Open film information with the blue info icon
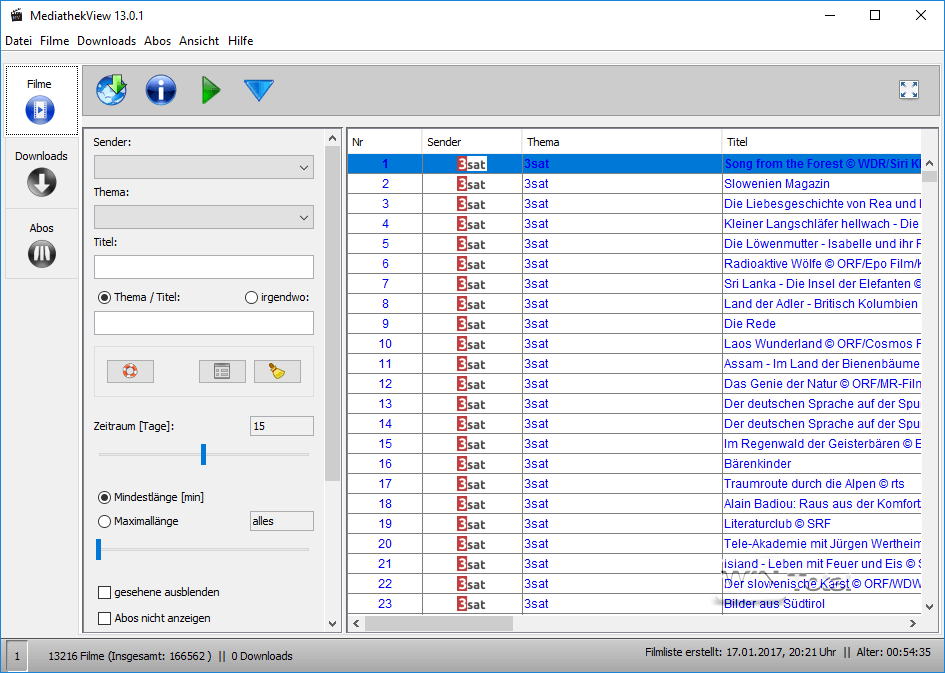The width and height of the screenshot is (945, 673). [x=160, y=90]
